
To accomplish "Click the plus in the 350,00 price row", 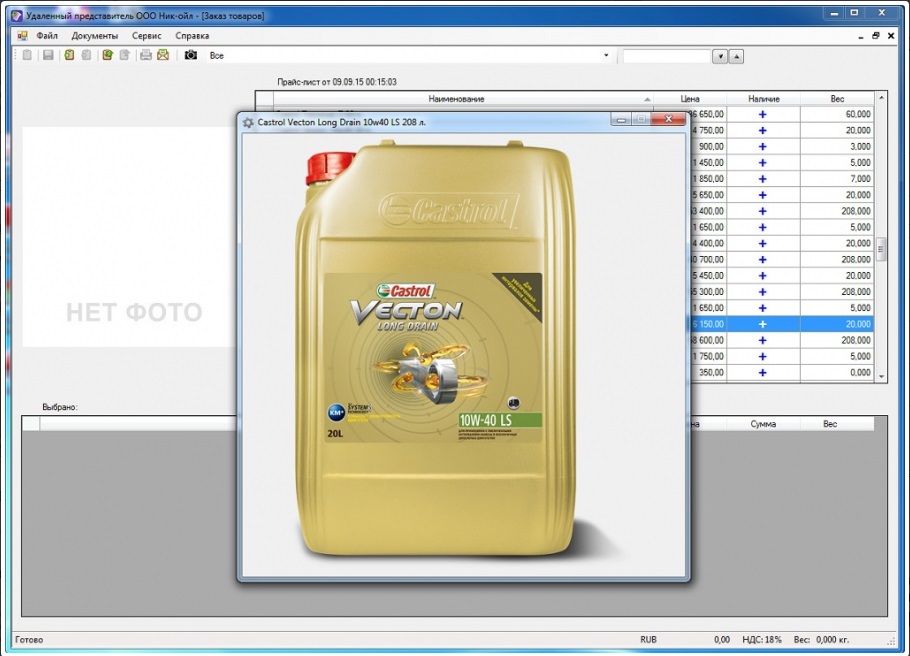I will coord(763,373).
